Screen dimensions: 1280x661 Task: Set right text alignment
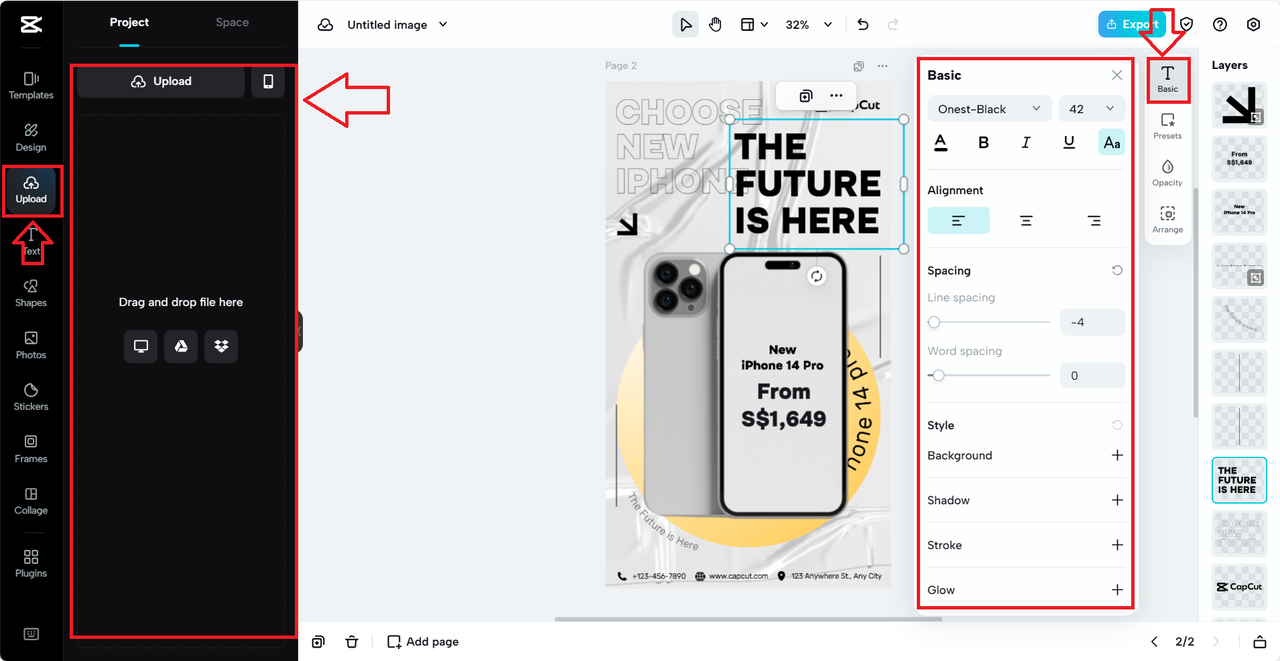click(1094, 221)
